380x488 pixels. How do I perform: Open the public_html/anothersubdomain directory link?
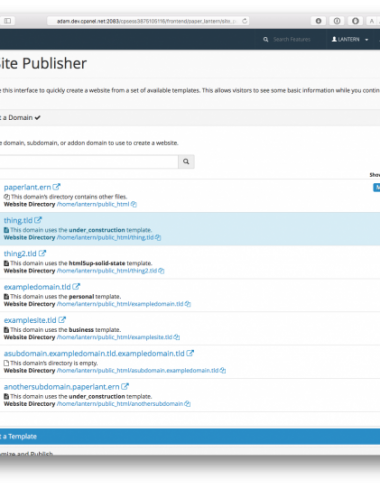(x=120, y=404)
